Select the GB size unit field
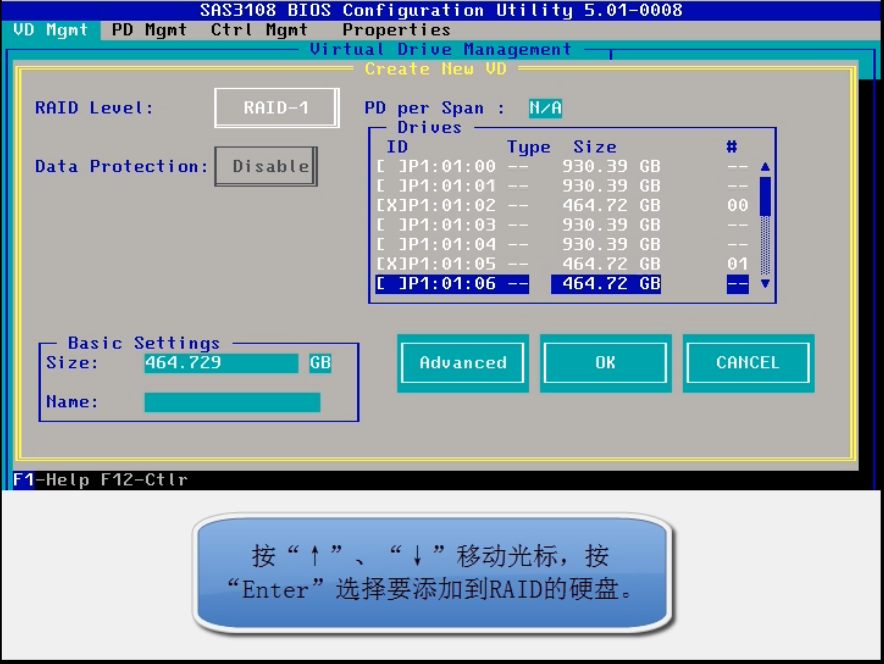 pyautogui.click(x=320, y=363)
